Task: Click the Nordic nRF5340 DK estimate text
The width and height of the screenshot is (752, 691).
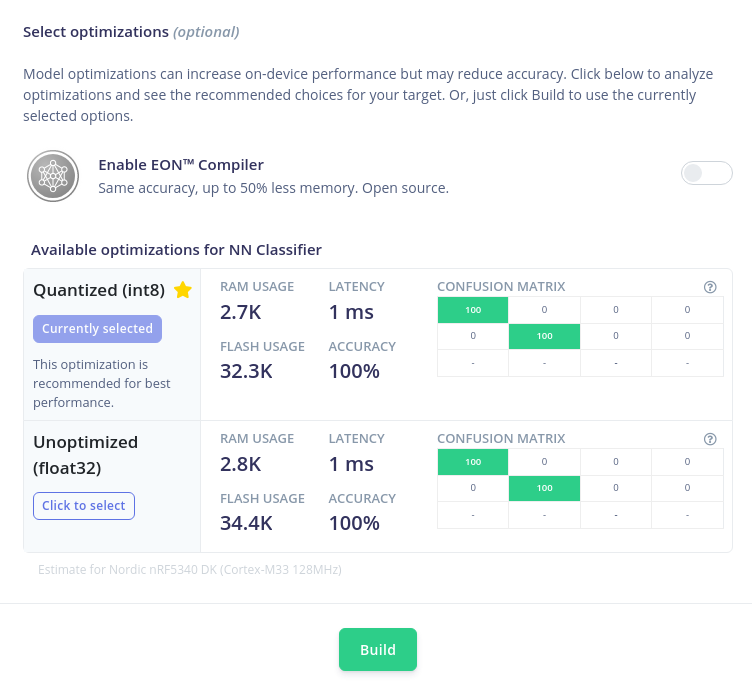Action: [190, 570]
